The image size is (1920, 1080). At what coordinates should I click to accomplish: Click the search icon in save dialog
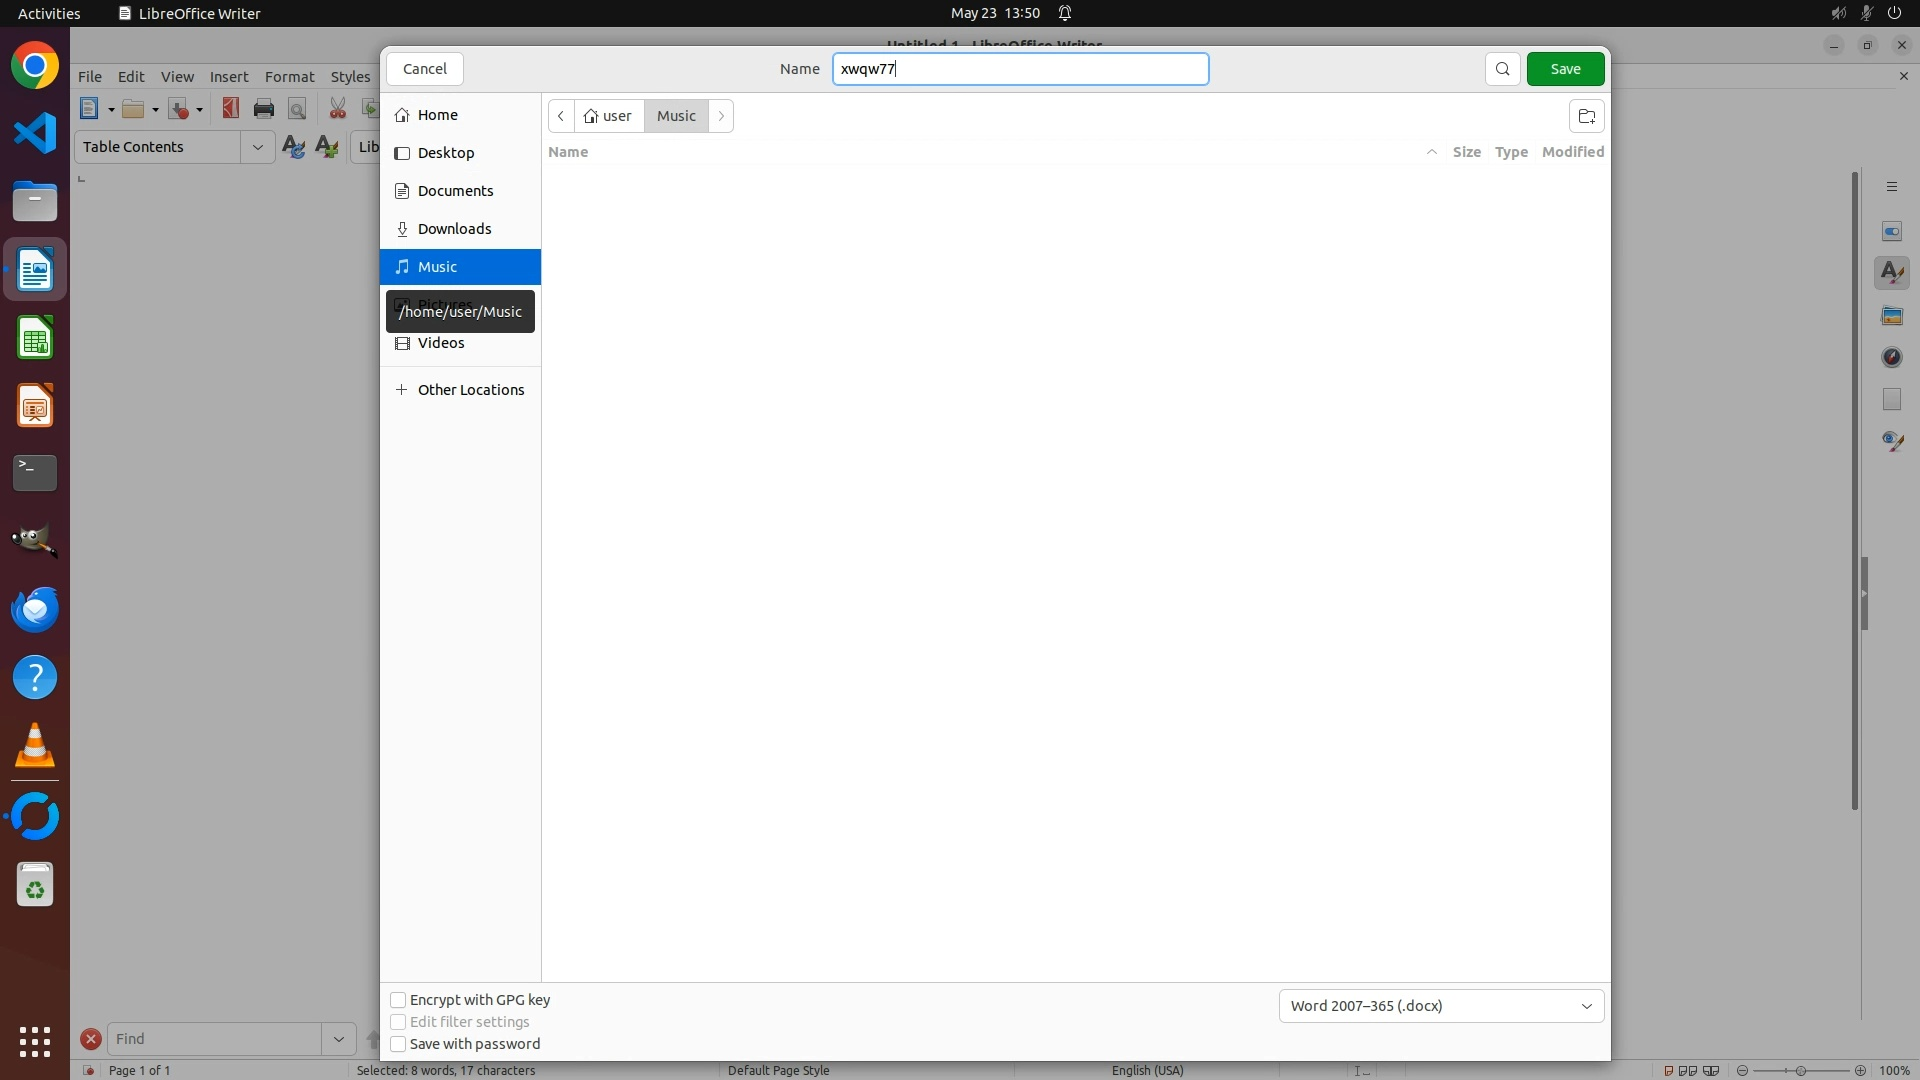[x=1502, y=69]
